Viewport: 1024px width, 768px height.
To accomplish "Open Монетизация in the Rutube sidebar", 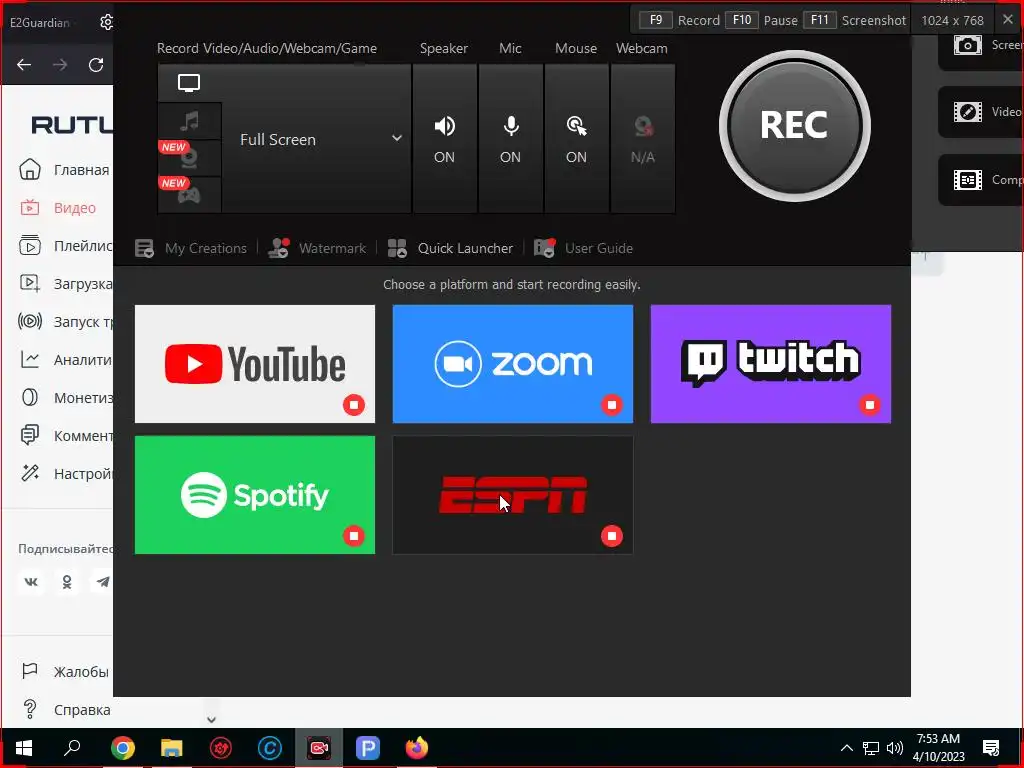I will (65, 397).
